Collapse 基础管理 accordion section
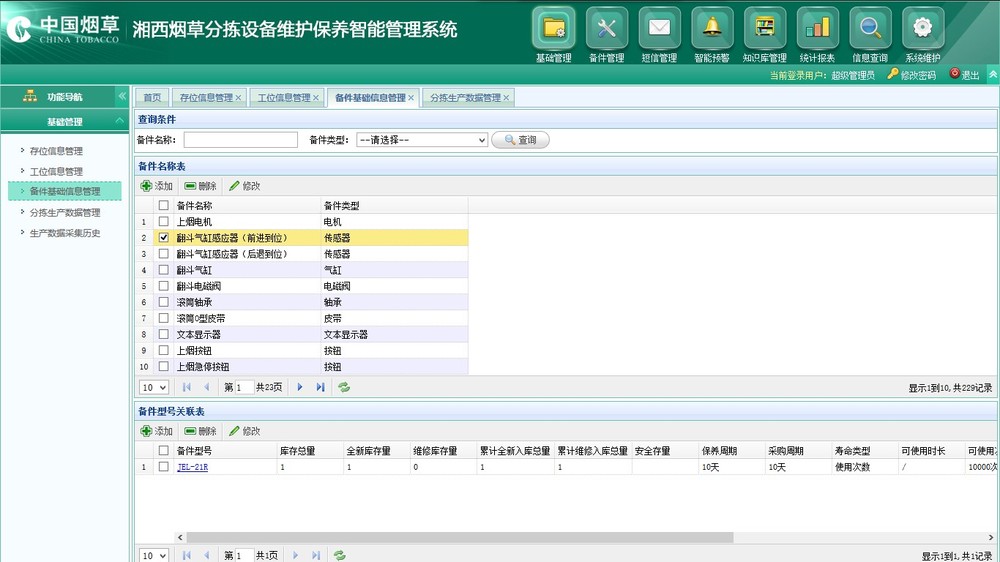The width and height of the screenshot is (1000, 562). click(120, 121)
